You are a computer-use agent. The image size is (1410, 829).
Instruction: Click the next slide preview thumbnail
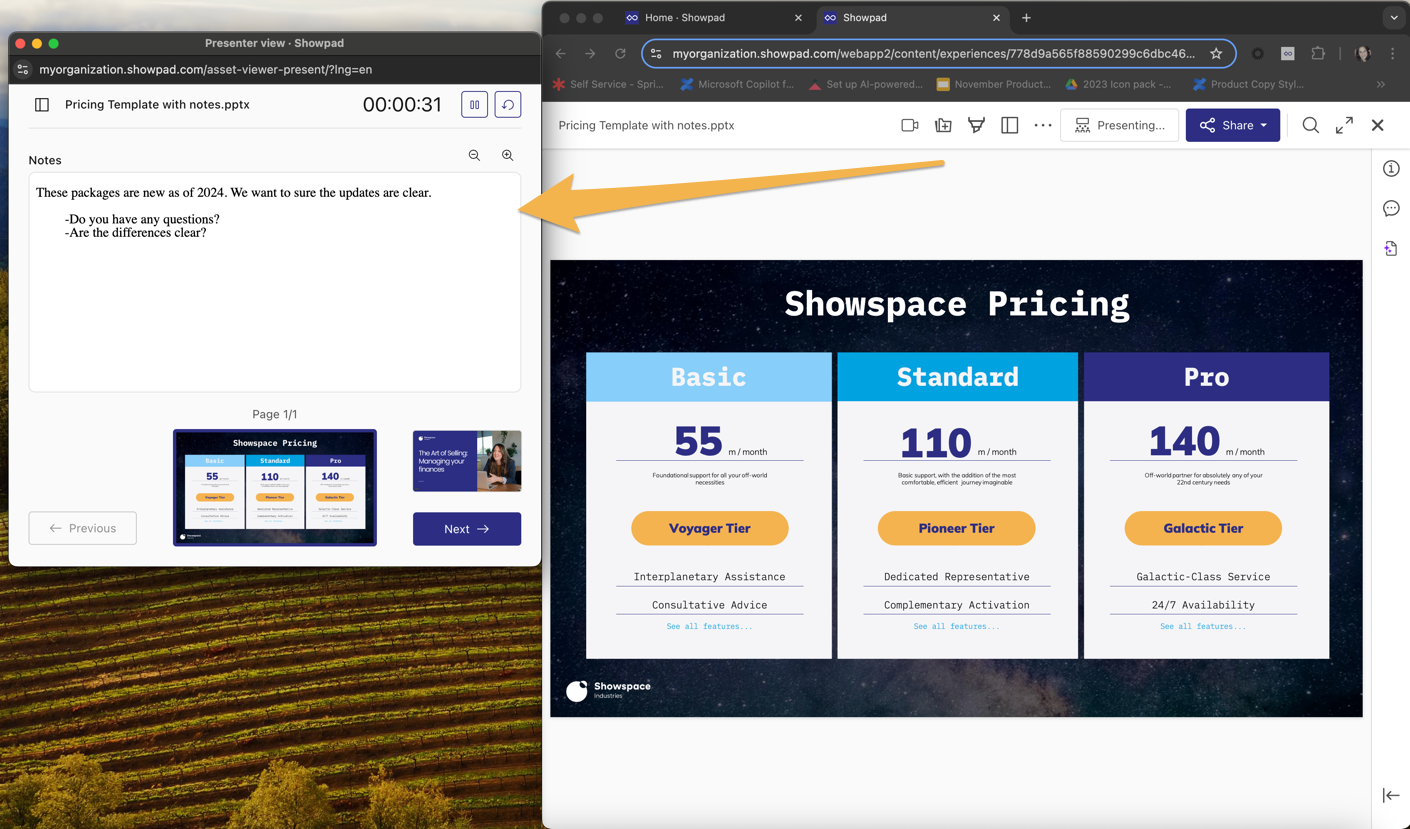(466, 461)
